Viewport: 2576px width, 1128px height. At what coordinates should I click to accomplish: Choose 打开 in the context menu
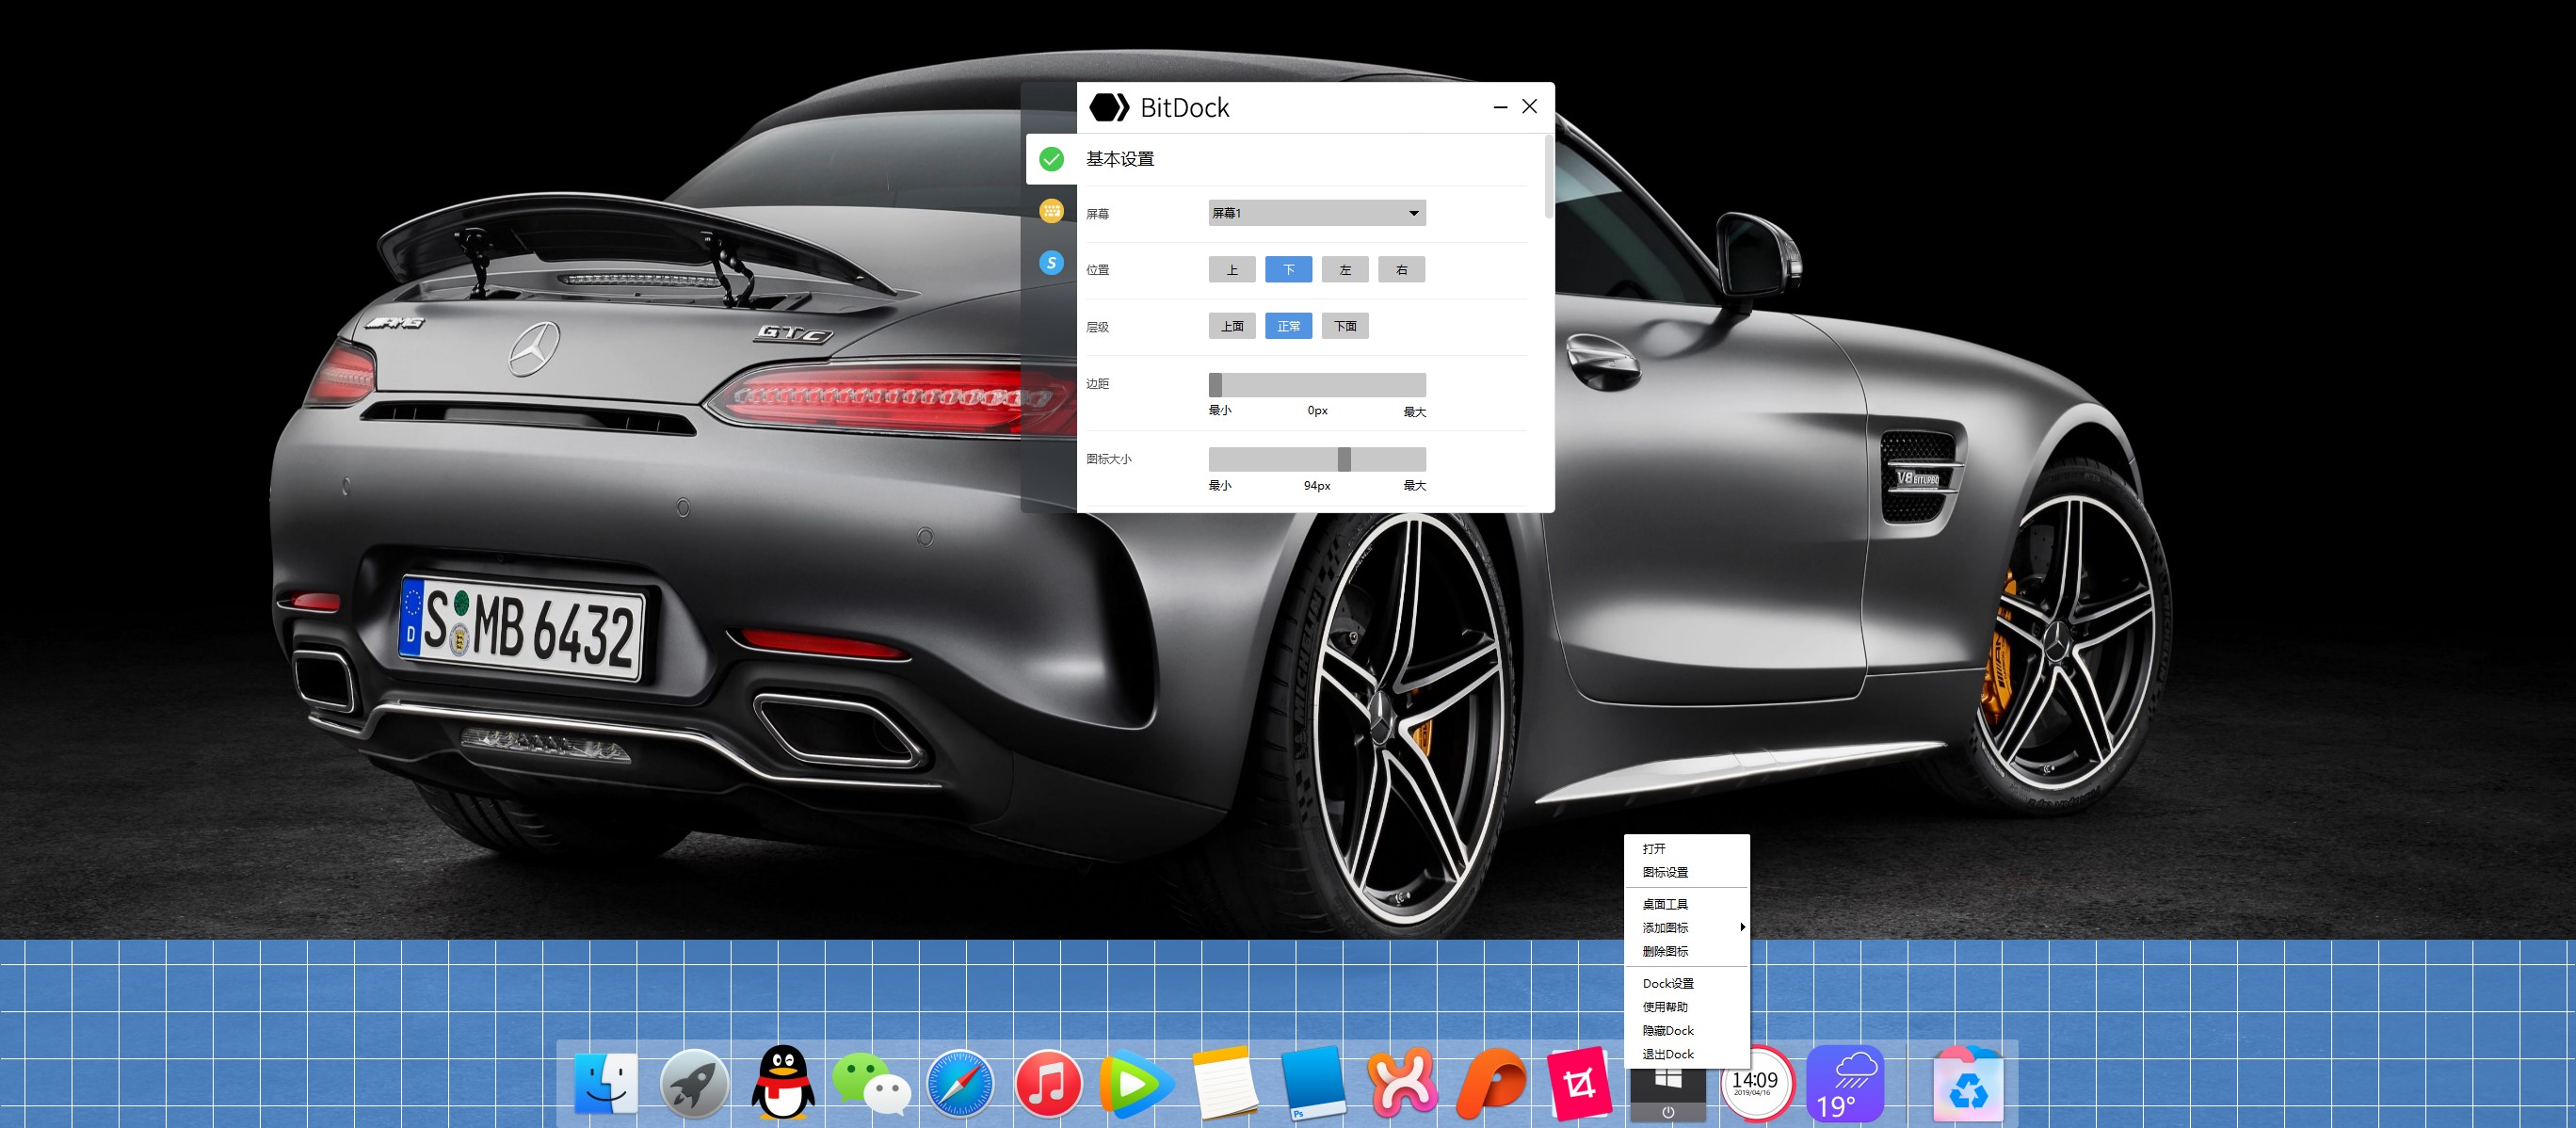pos(1686,848)
